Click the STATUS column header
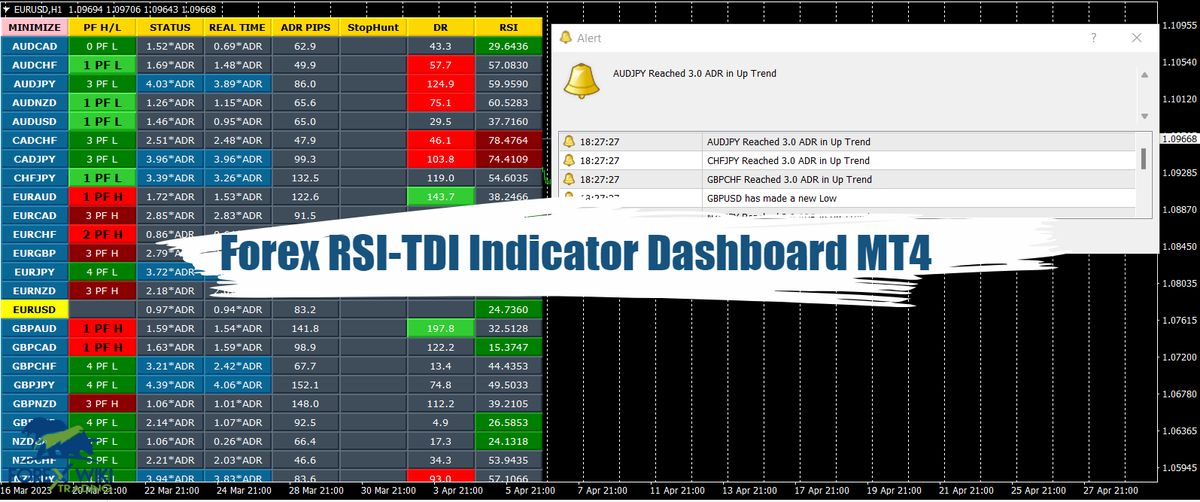 (170, 27)
